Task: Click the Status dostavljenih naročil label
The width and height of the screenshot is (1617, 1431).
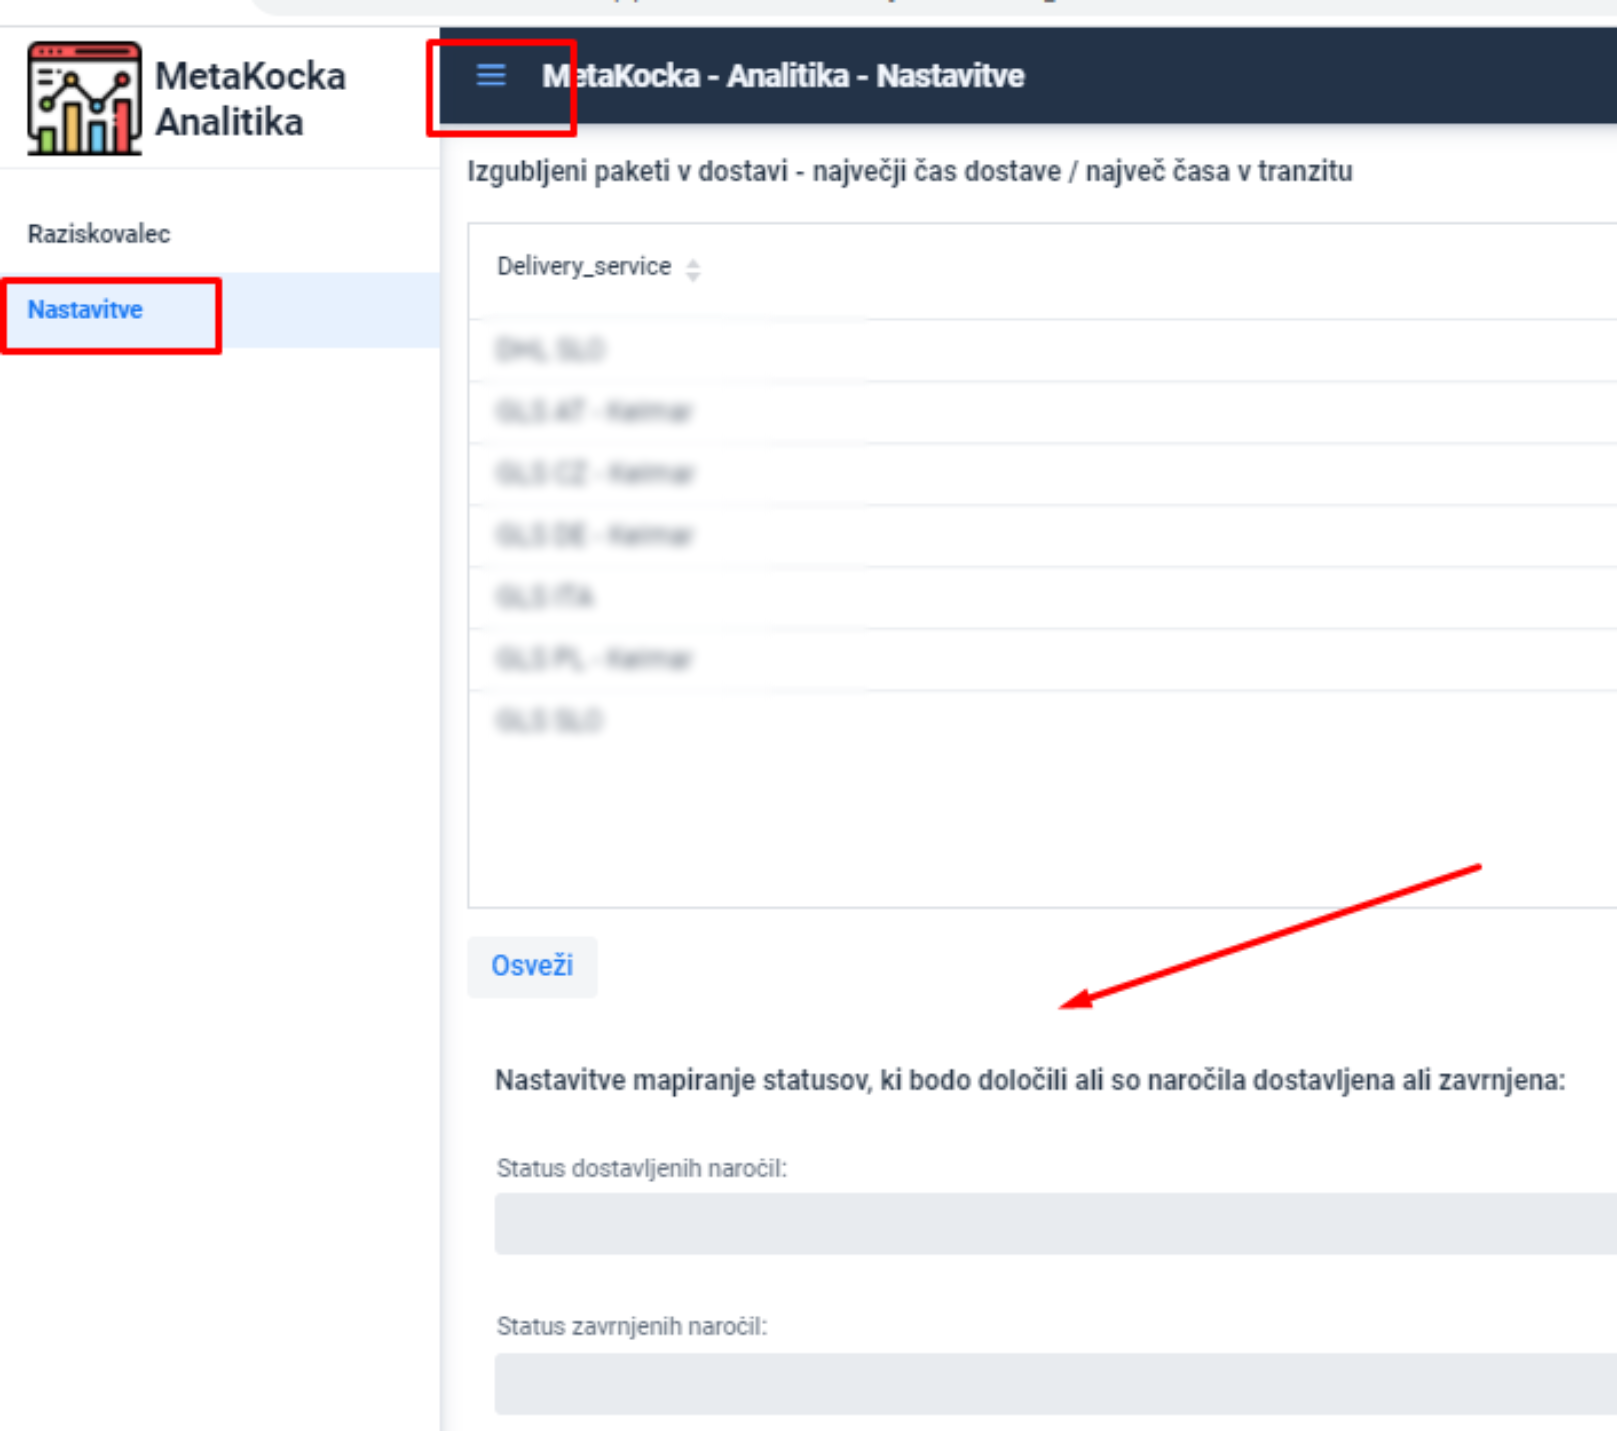Action: coord(642,1168)
